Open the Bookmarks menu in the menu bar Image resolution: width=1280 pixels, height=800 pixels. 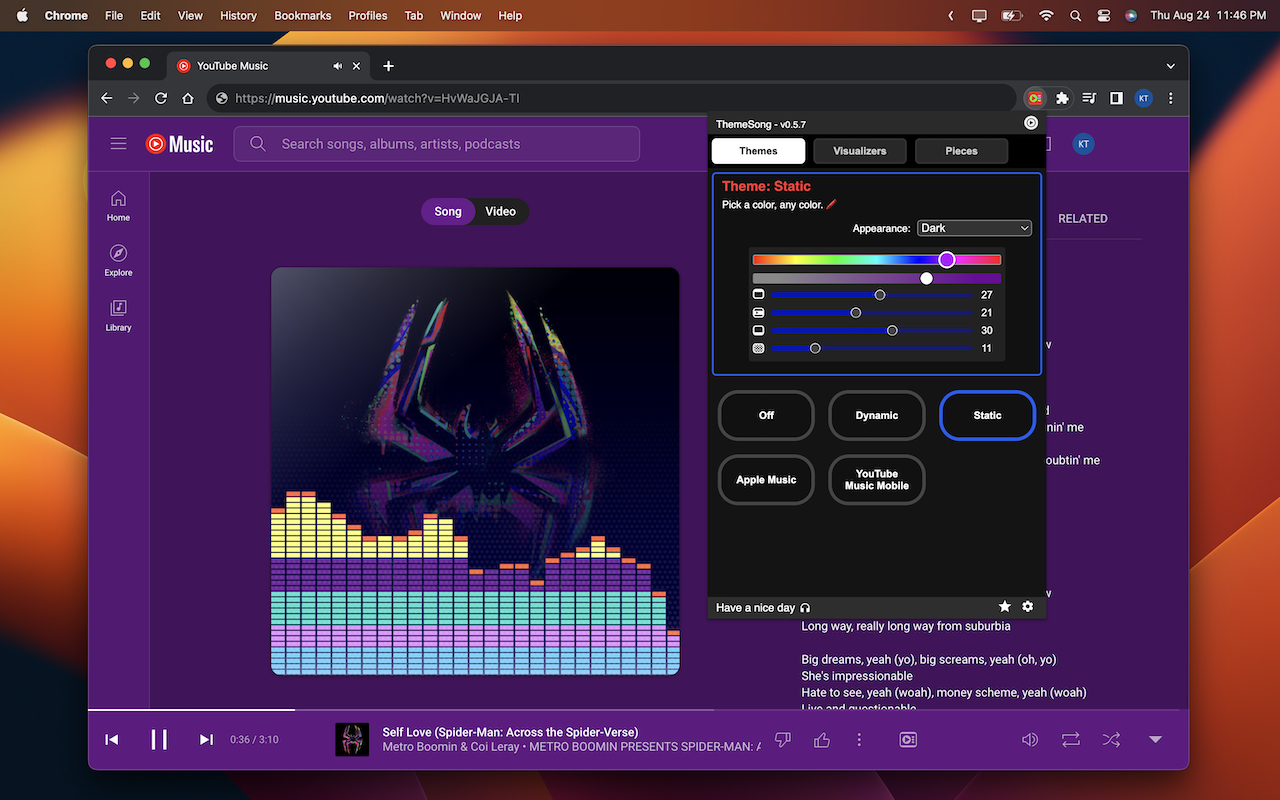[302, 15]
